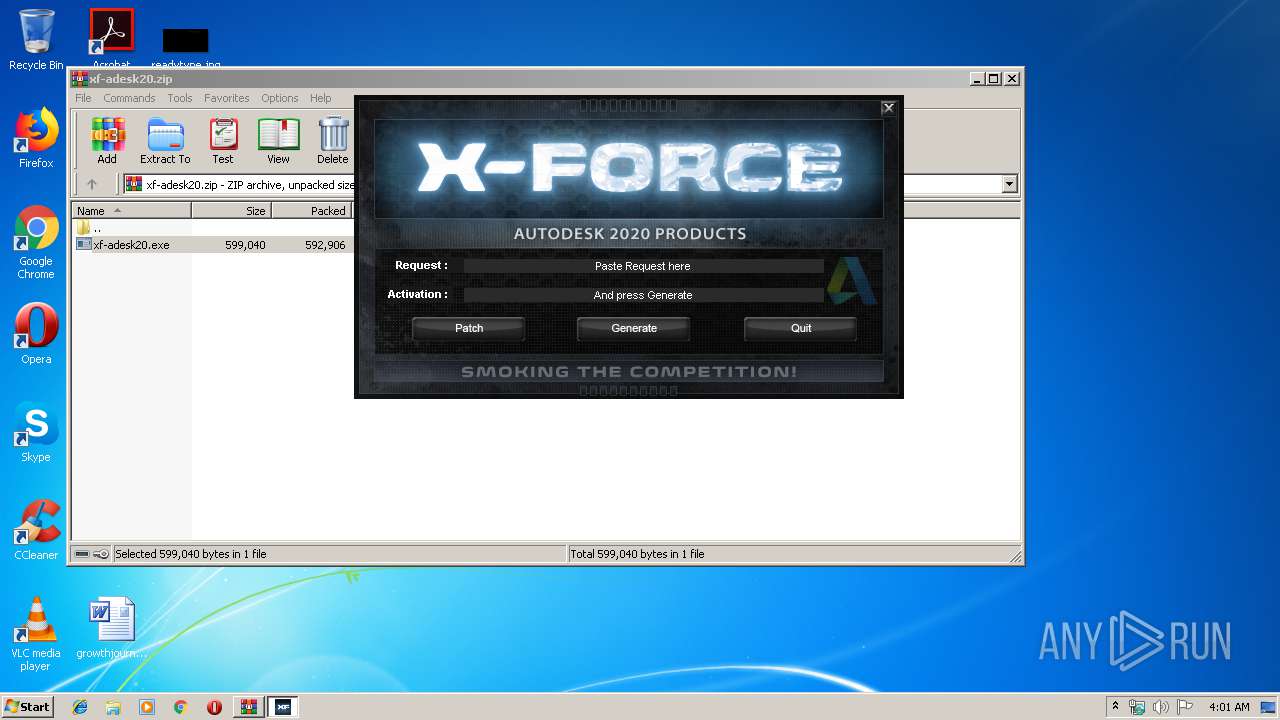Open the Google Chrome desktop shortcut

coord(36,242)
